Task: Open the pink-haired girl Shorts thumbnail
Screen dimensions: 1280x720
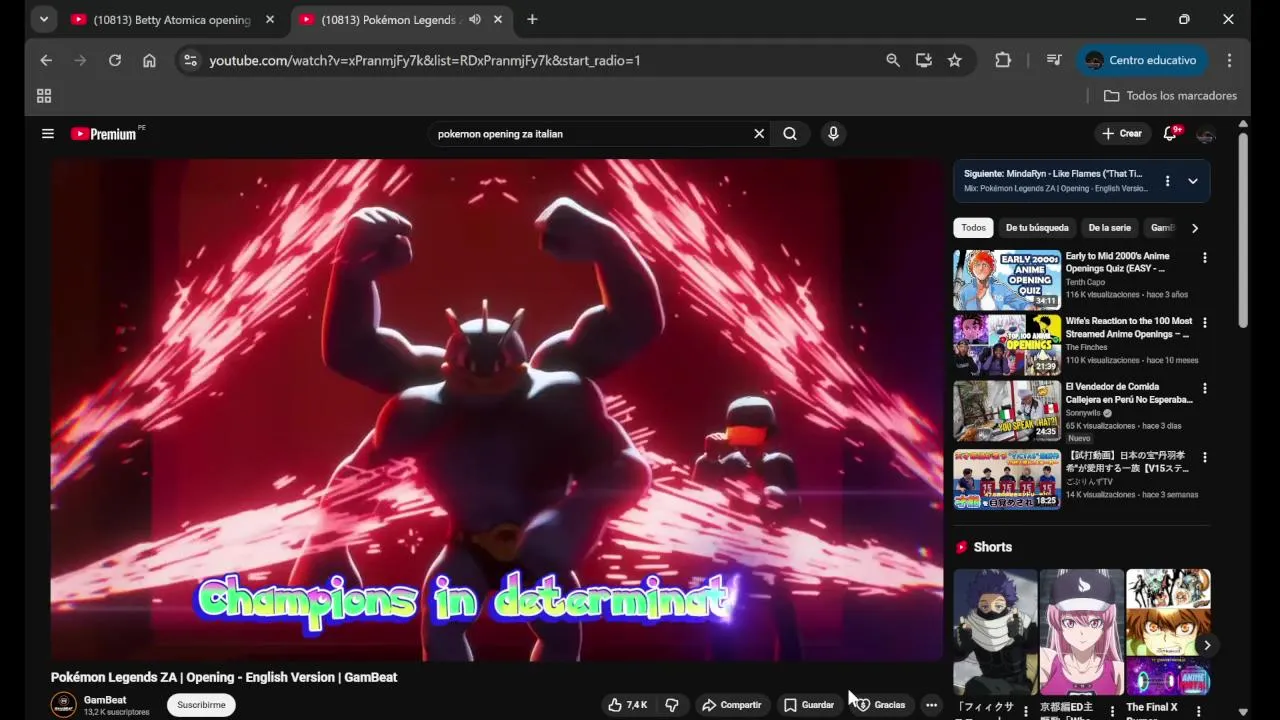Action: [1082, 632]
